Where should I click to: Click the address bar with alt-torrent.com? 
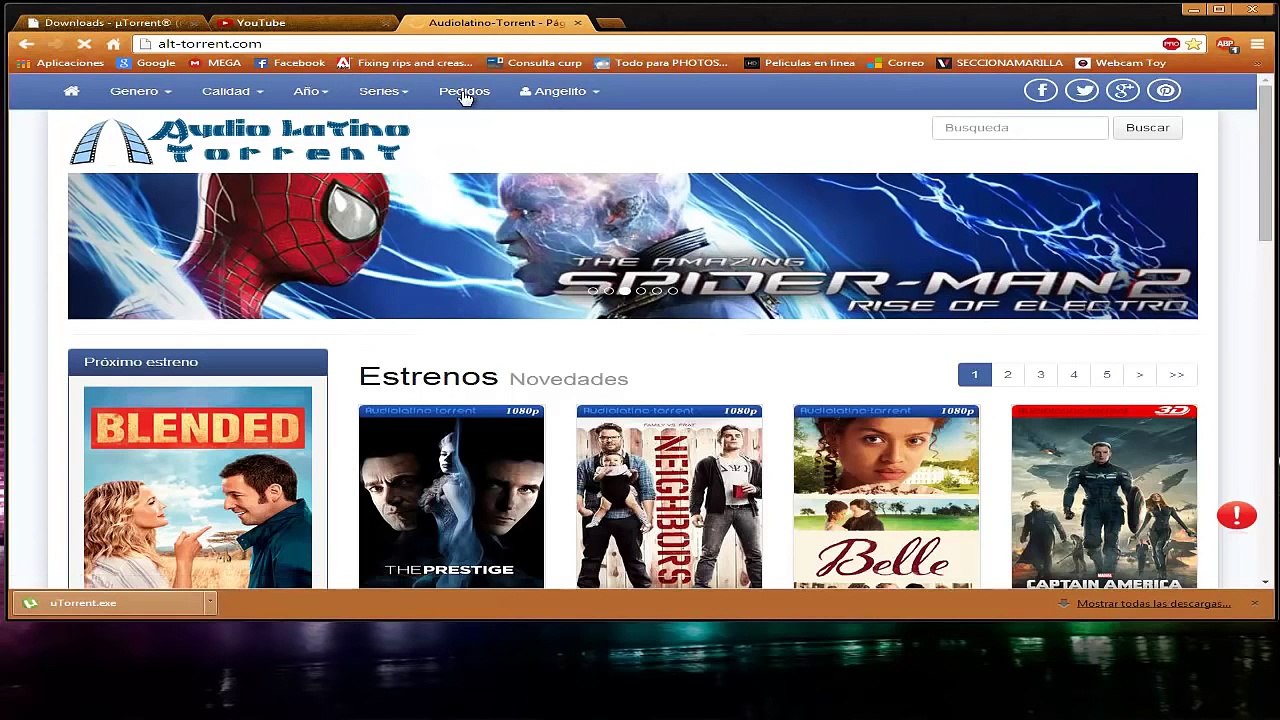click(x=650, y=44)
